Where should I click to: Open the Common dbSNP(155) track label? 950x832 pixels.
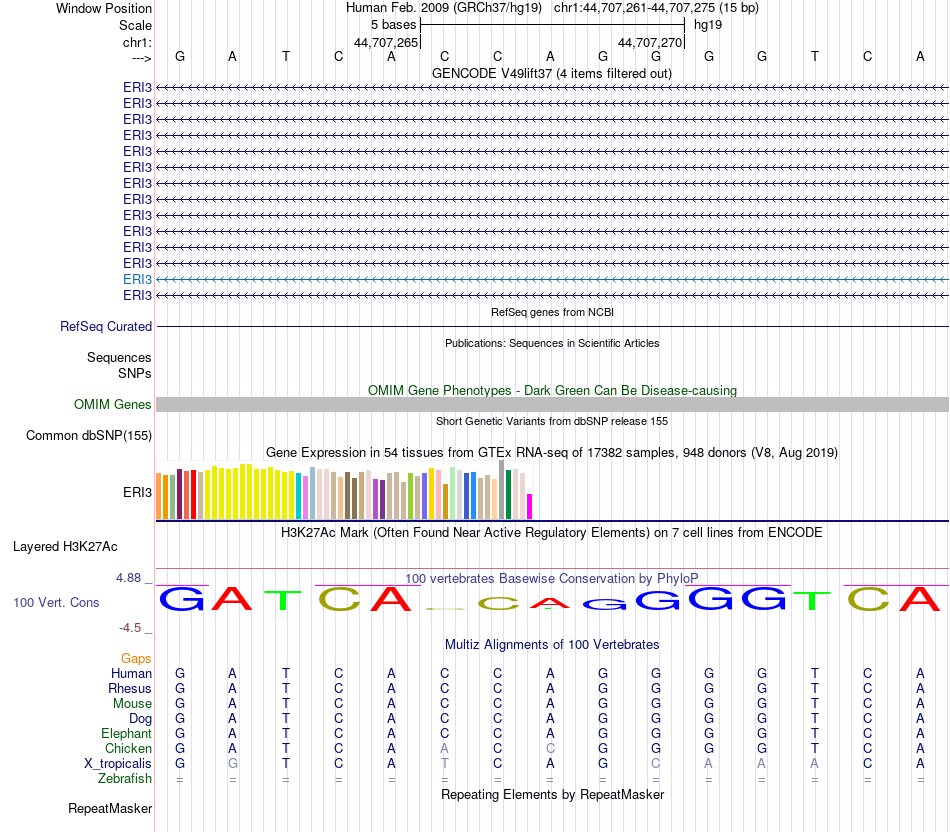click(88, 436)
